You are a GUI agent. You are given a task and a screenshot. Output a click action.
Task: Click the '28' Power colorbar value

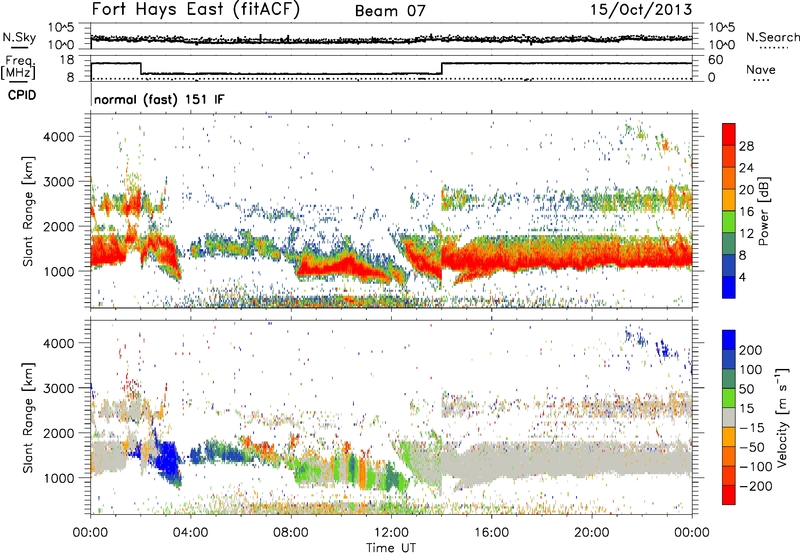746,146
